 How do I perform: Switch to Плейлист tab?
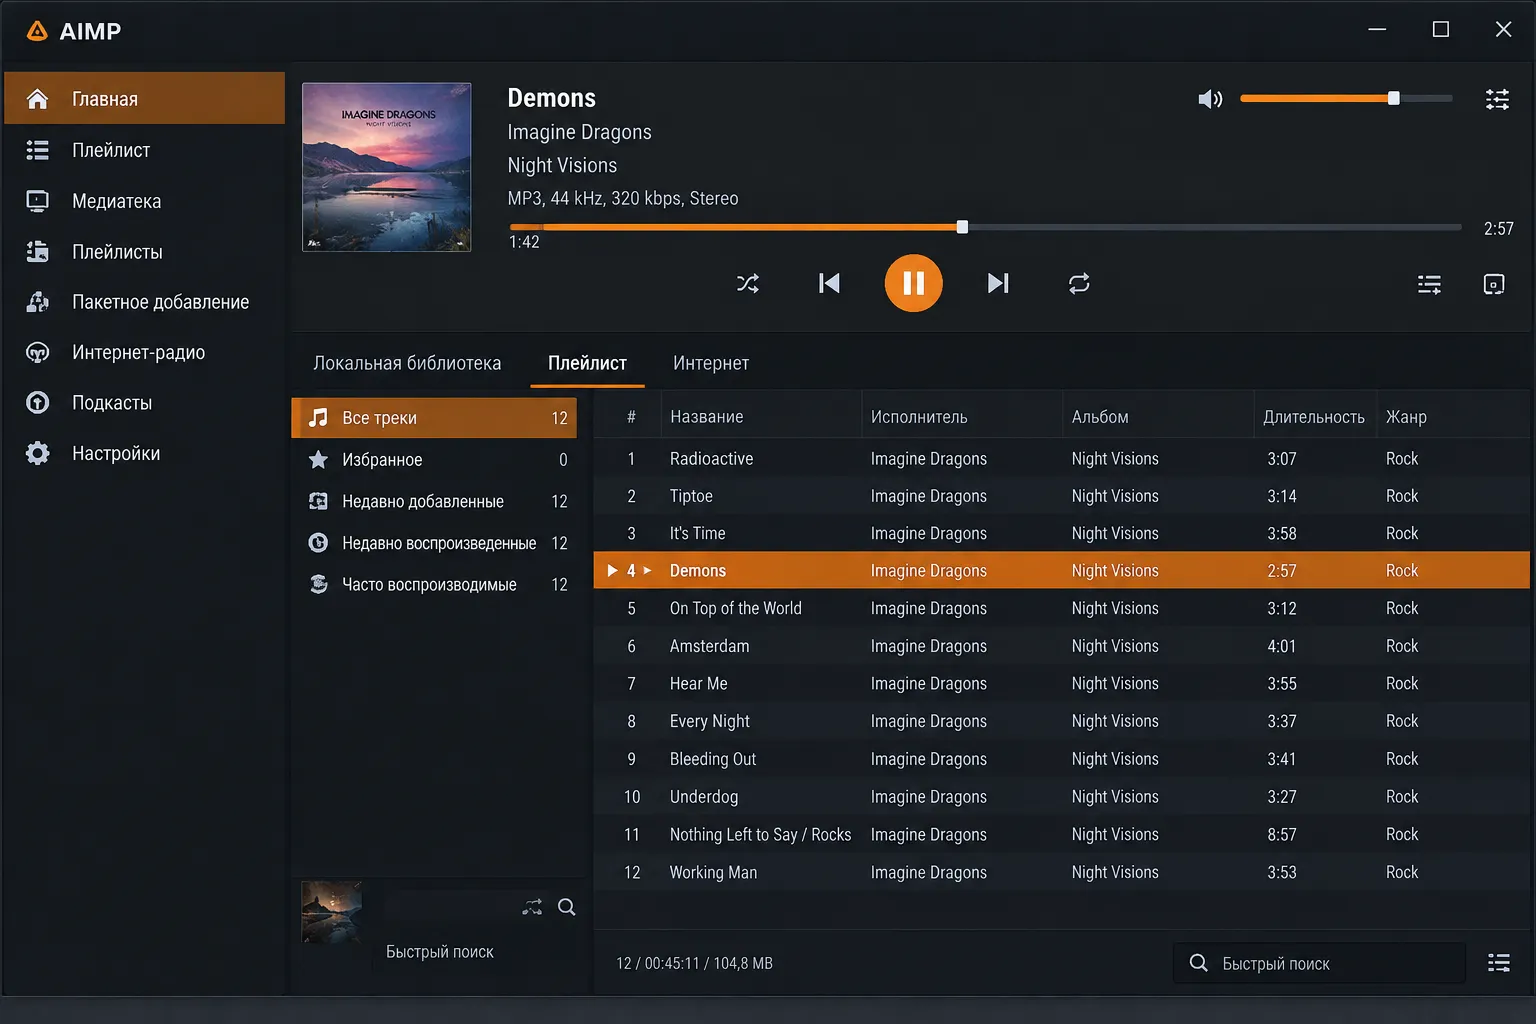click(x=587, y=363)
